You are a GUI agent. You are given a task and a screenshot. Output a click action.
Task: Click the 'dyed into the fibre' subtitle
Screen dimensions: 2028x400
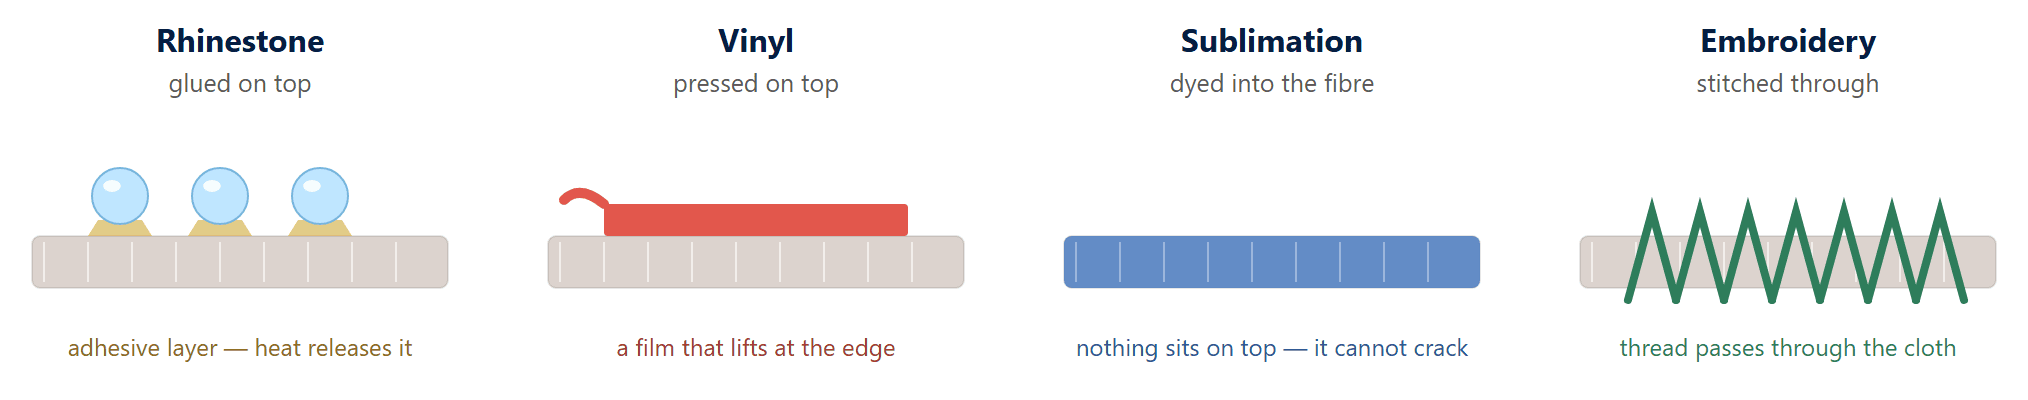coord(1272,84)
